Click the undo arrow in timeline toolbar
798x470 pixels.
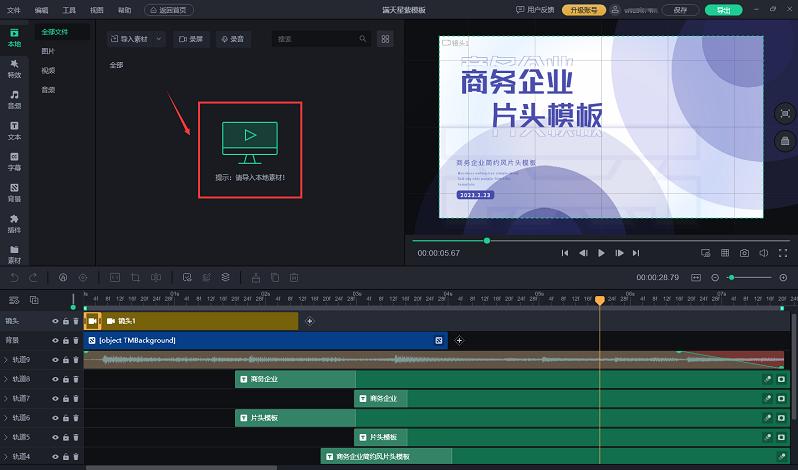click(x=14, y=278)
